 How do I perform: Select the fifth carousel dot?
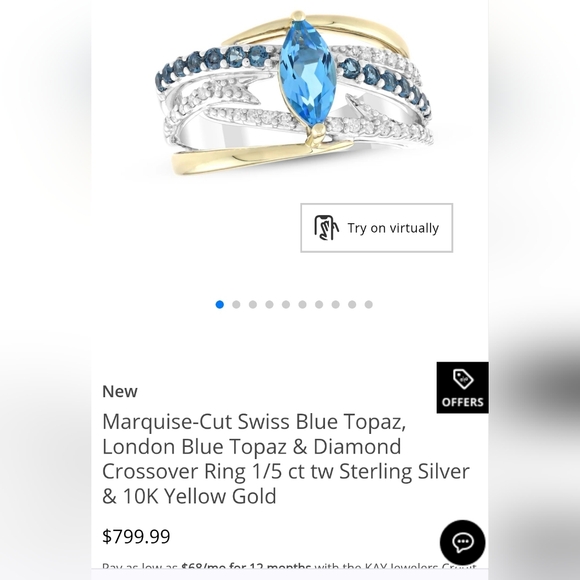click(286, 304)
